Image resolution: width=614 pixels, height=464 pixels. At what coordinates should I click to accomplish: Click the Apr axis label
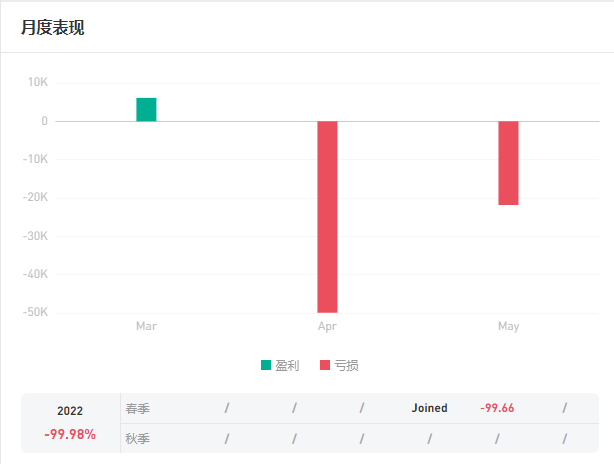327,326
